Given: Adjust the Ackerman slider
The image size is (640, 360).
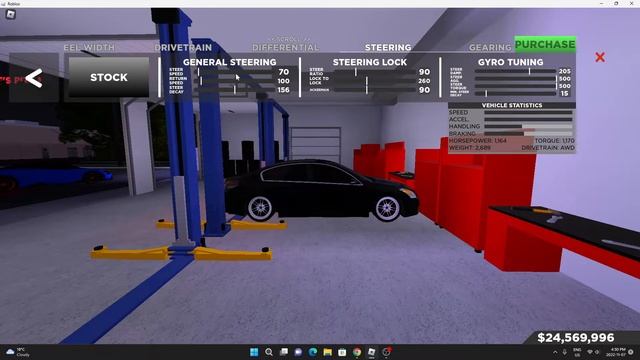Looking at the screenshot, I should 374,90.
